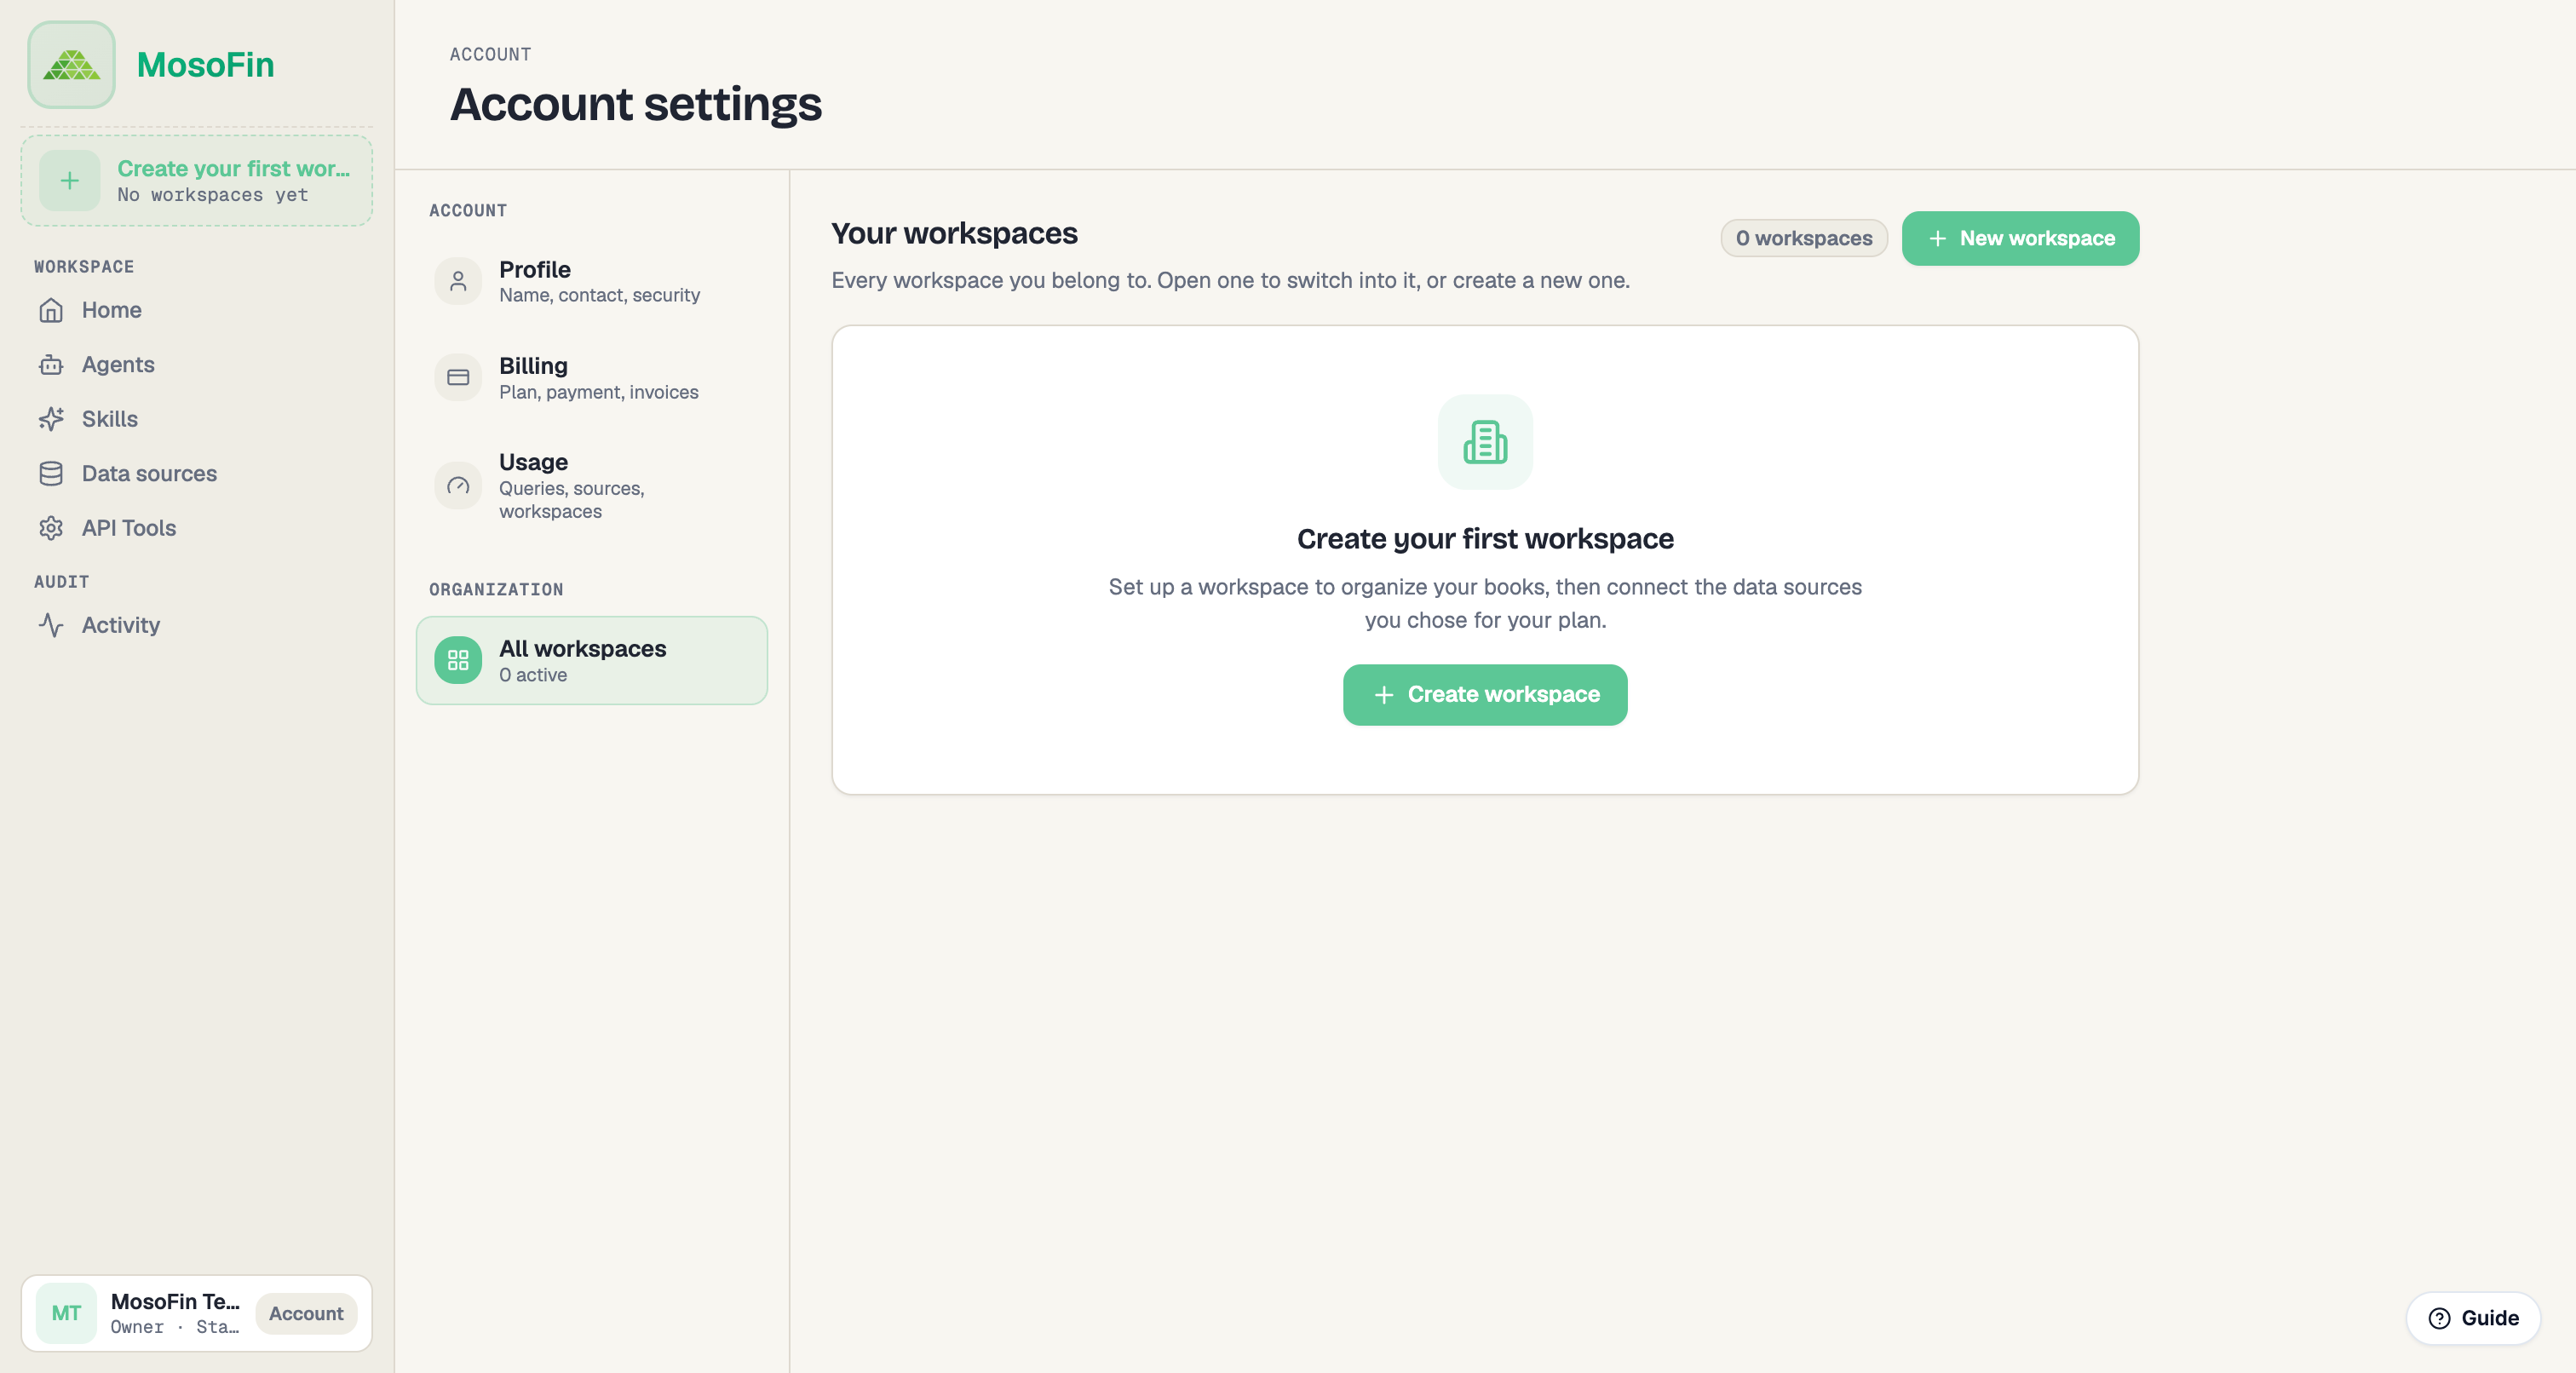This screenshot has width=2576, height=1373.
Task: Click the MosoFin logo icon
Action: coord(71,65)
